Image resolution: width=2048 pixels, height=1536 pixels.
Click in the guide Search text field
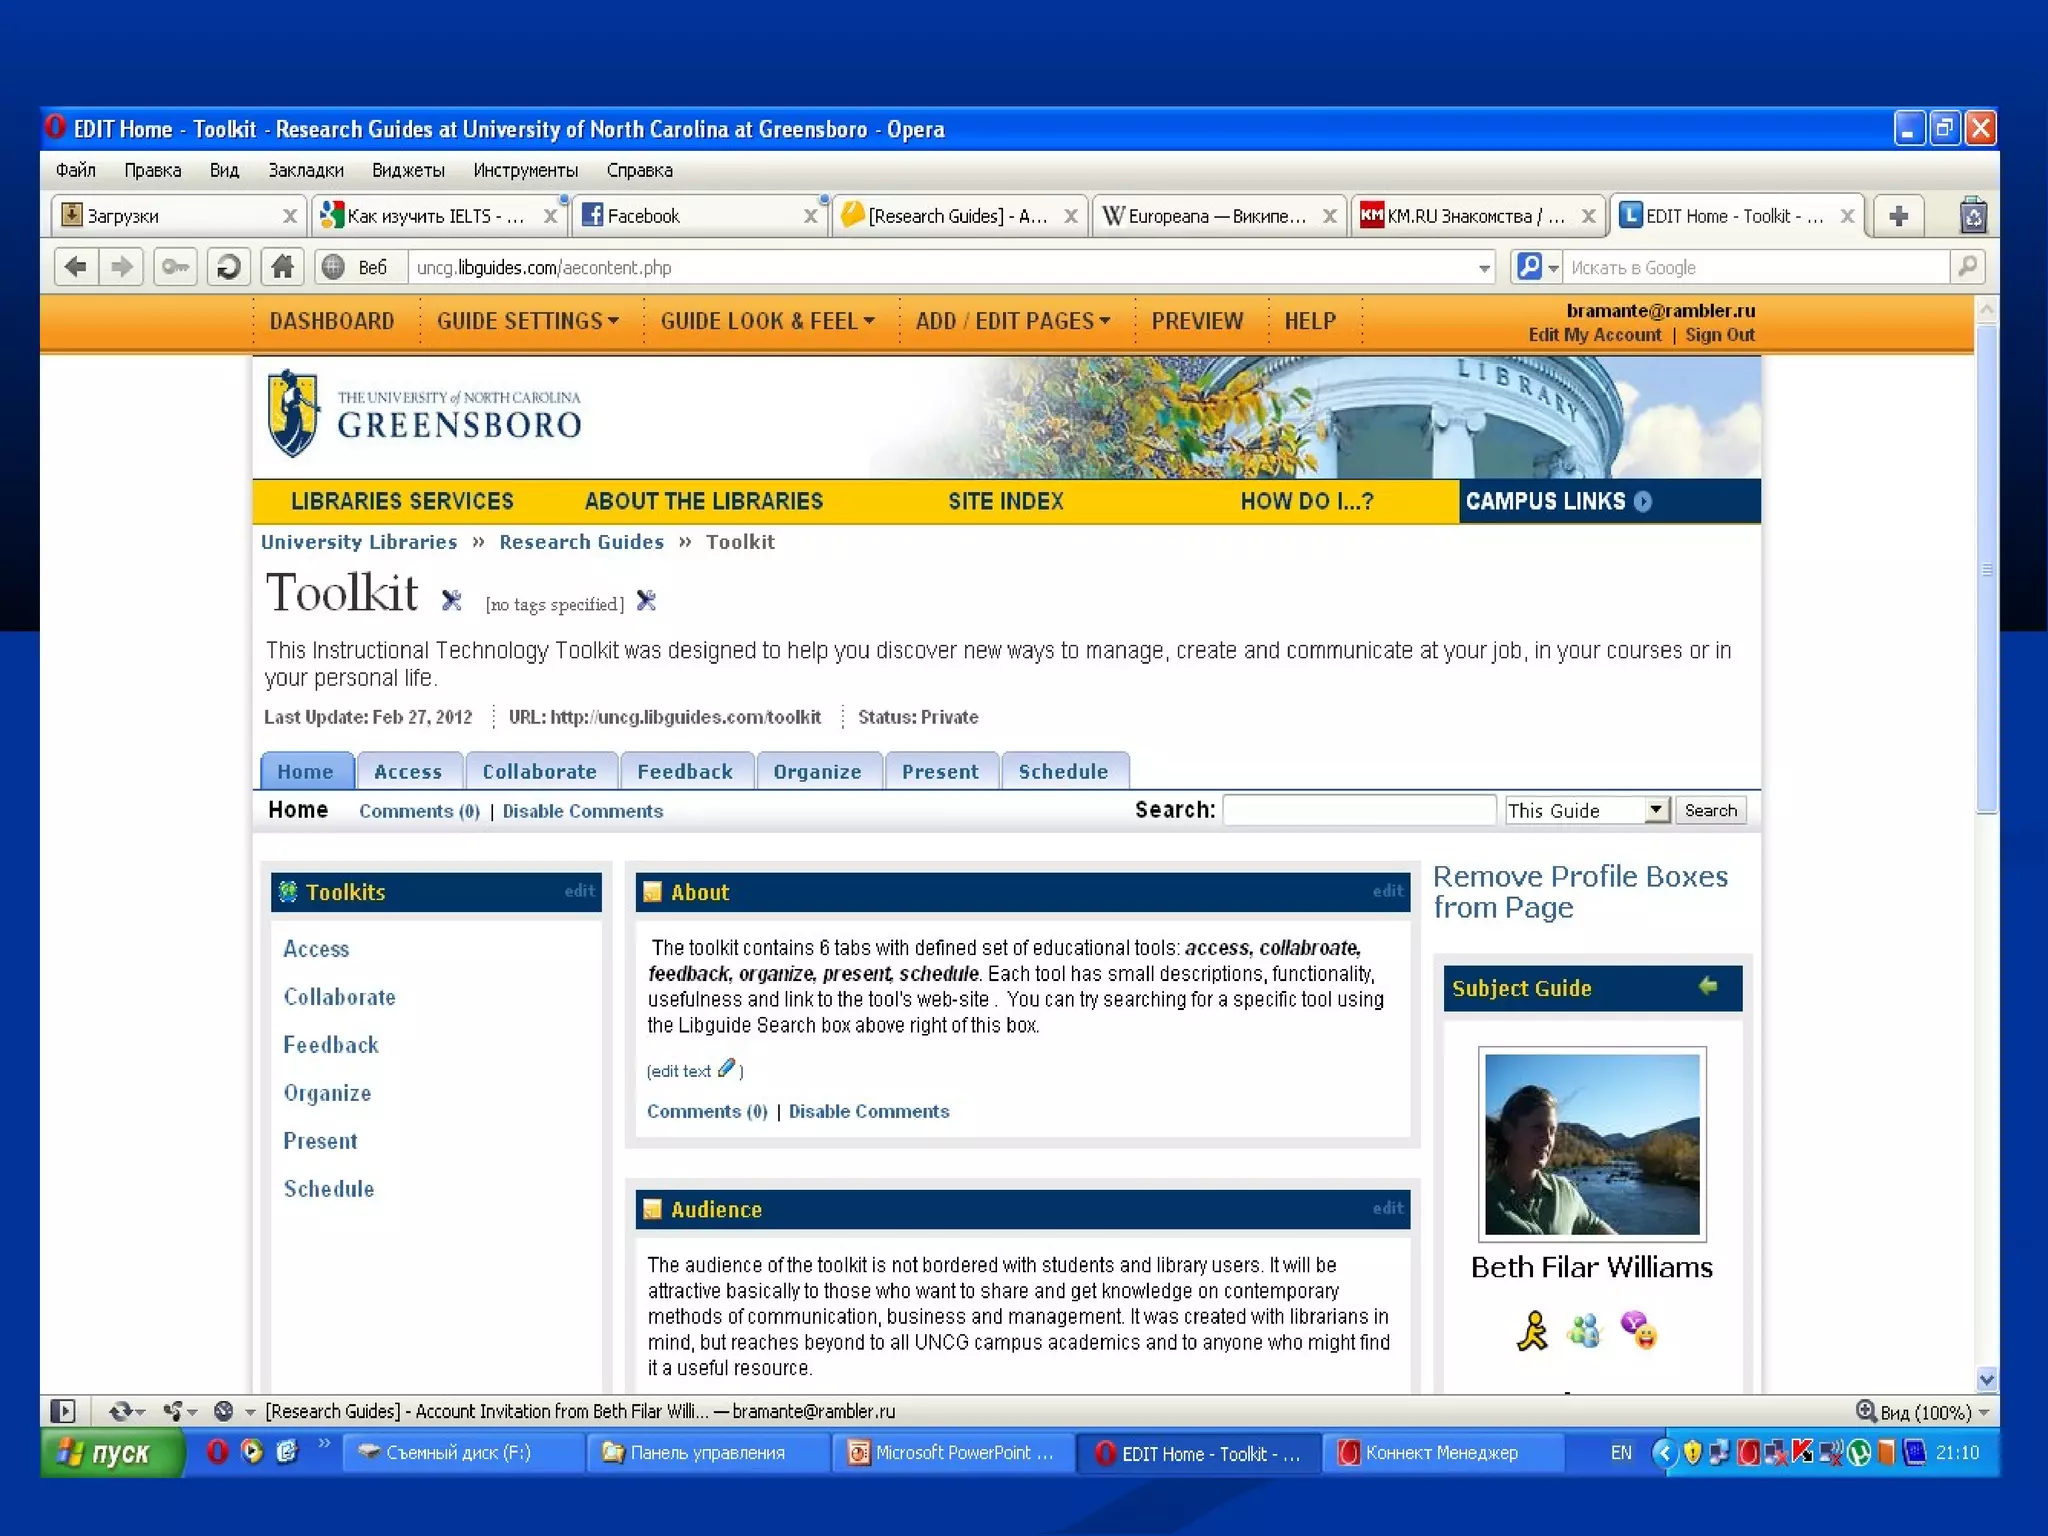(x=1358, y=810)
